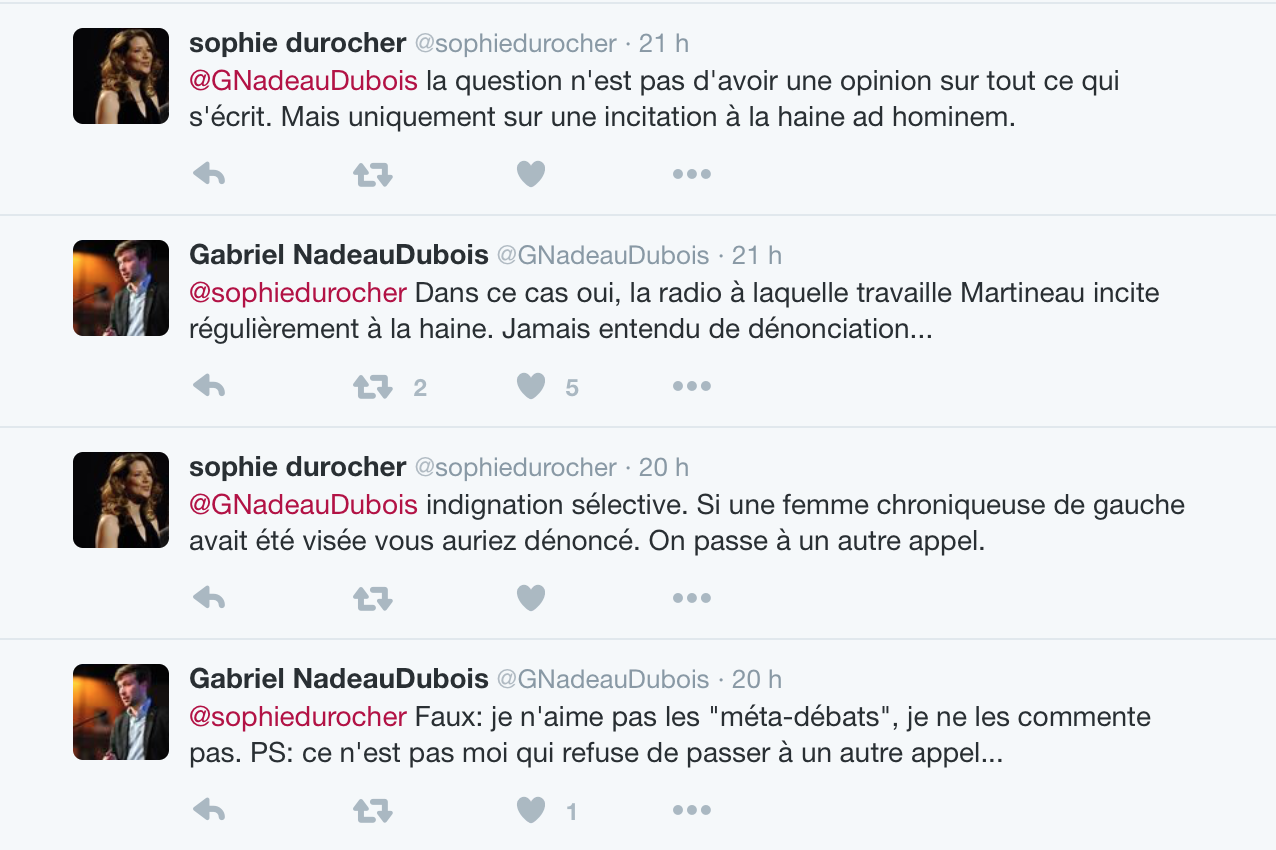Open the @GNadeauDubois mention in first tweet
Viewport: 1276px width, 850px height.
(x=303, y=82)
